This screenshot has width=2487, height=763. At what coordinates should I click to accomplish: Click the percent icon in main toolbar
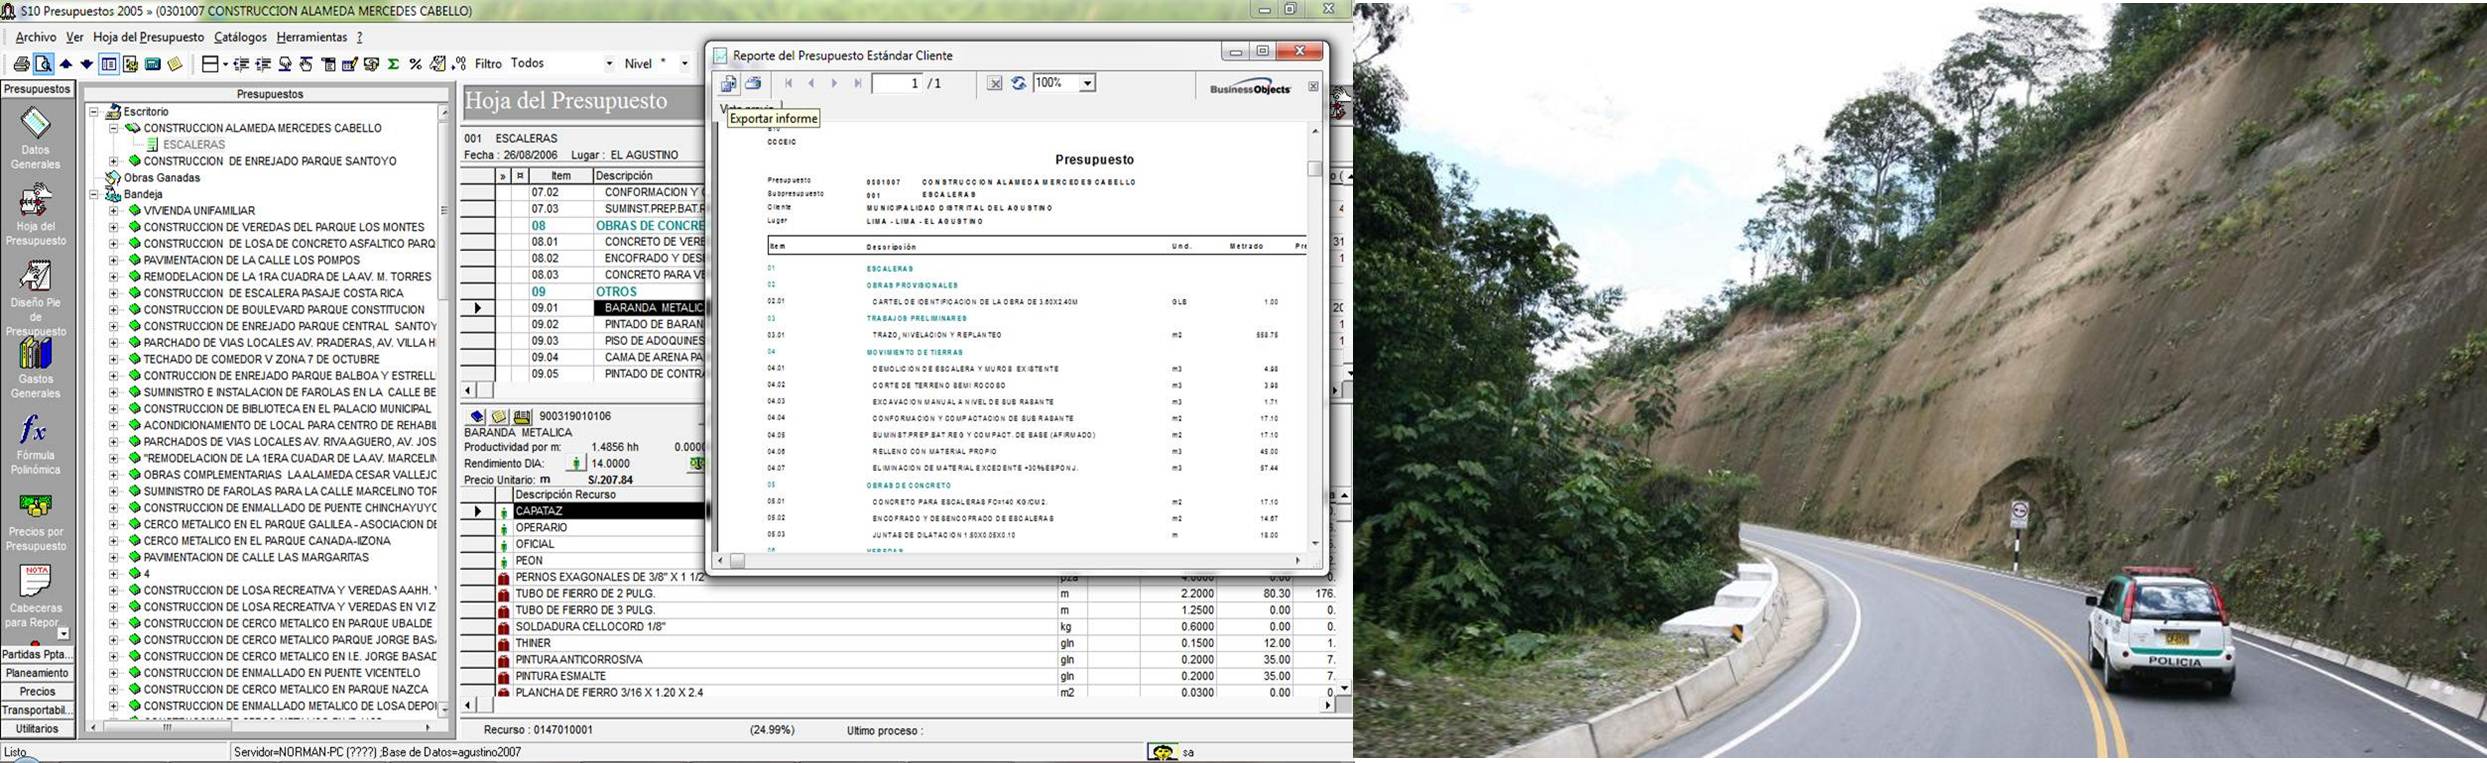(415, 64)
